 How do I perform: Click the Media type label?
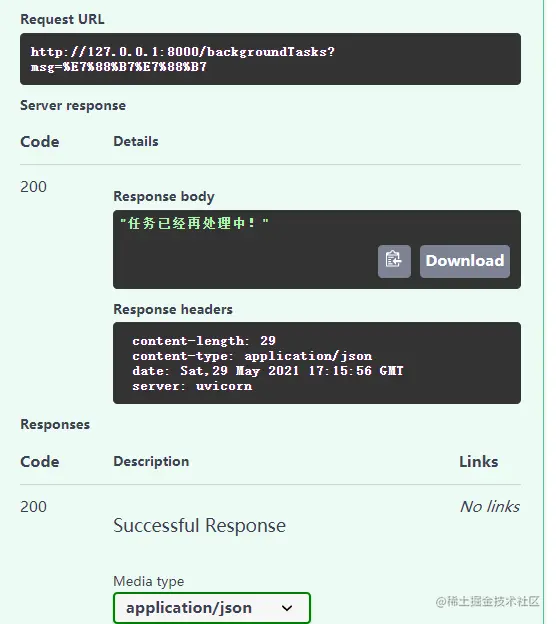tap(148, 581)
